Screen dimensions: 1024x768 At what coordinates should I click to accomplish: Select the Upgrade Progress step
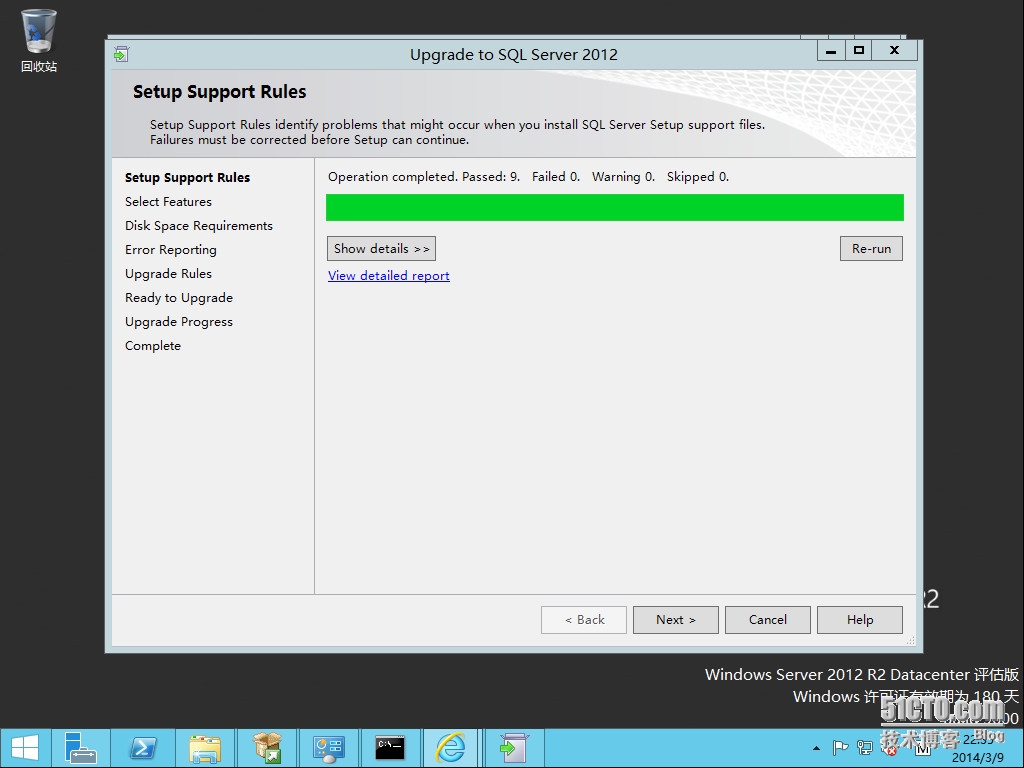(179, 322)
